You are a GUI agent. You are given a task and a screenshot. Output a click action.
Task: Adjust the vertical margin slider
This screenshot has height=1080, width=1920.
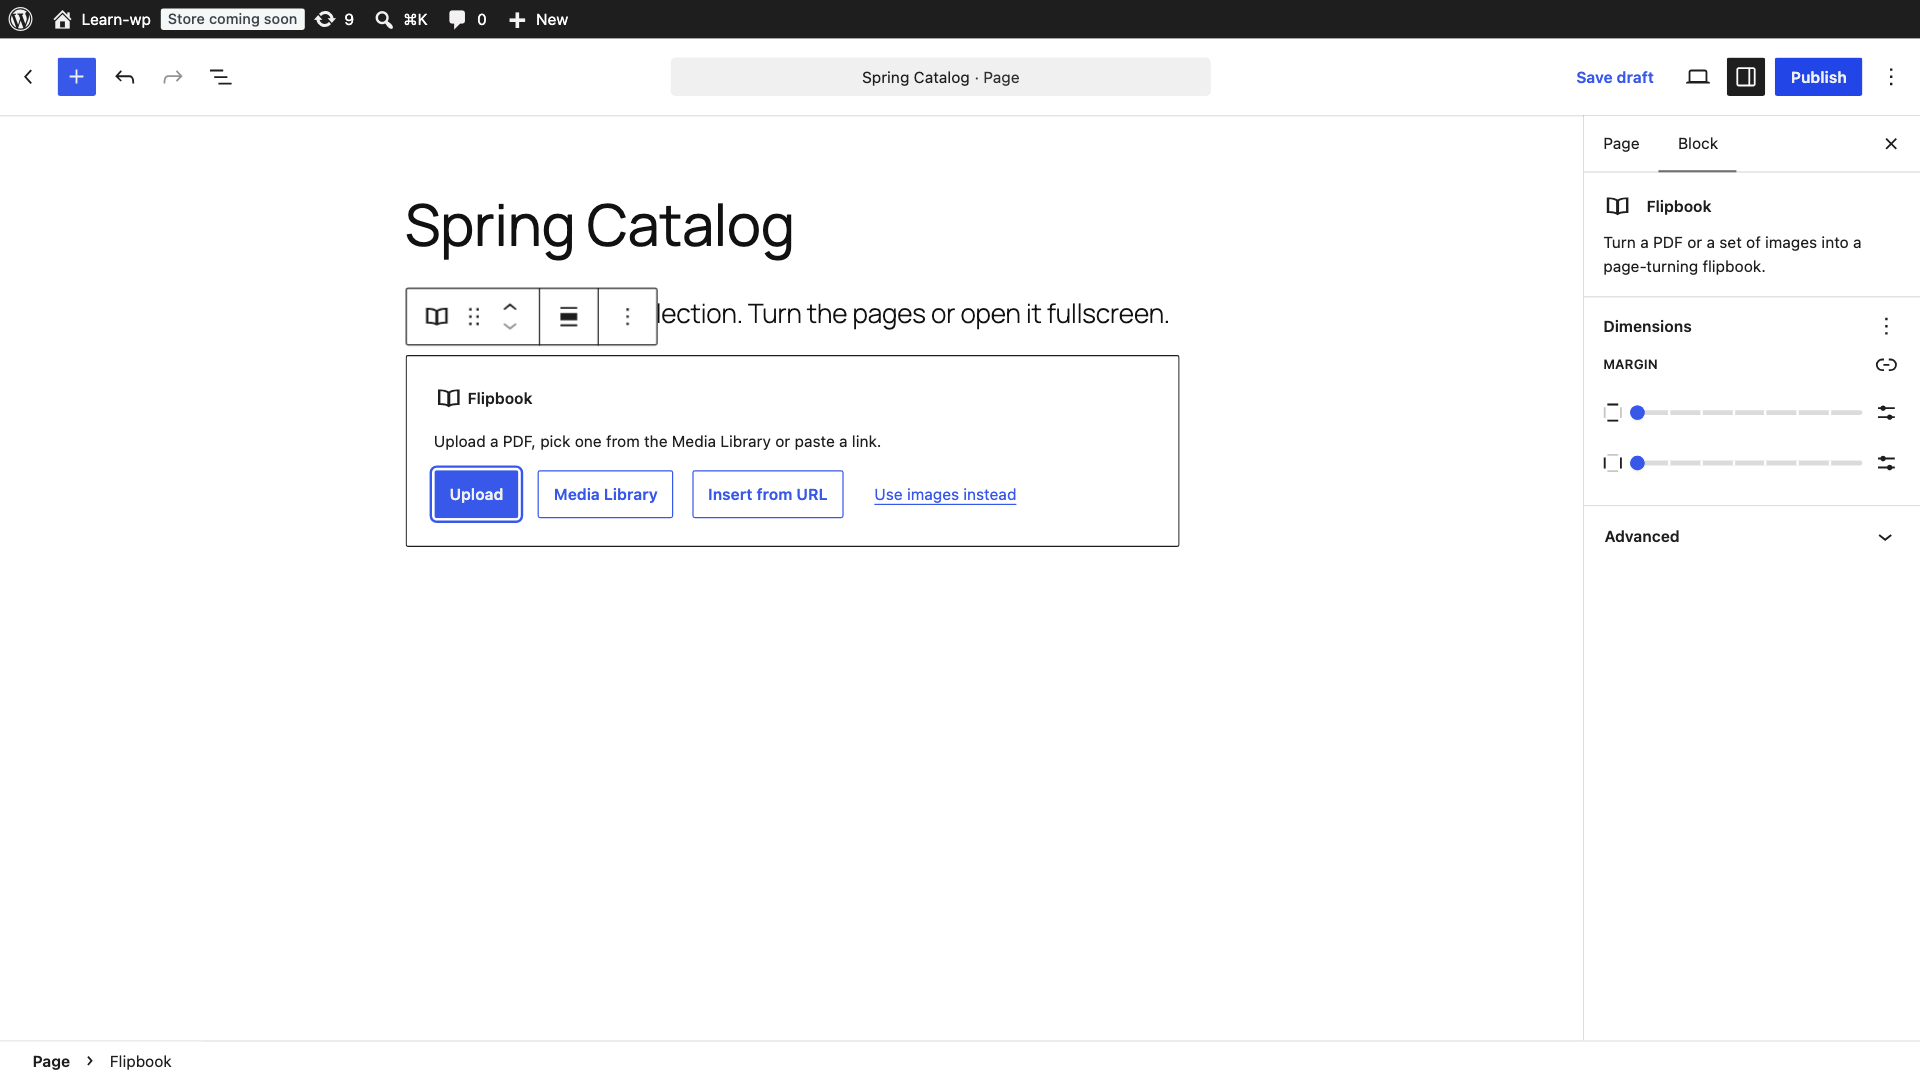coord(1745,413)
